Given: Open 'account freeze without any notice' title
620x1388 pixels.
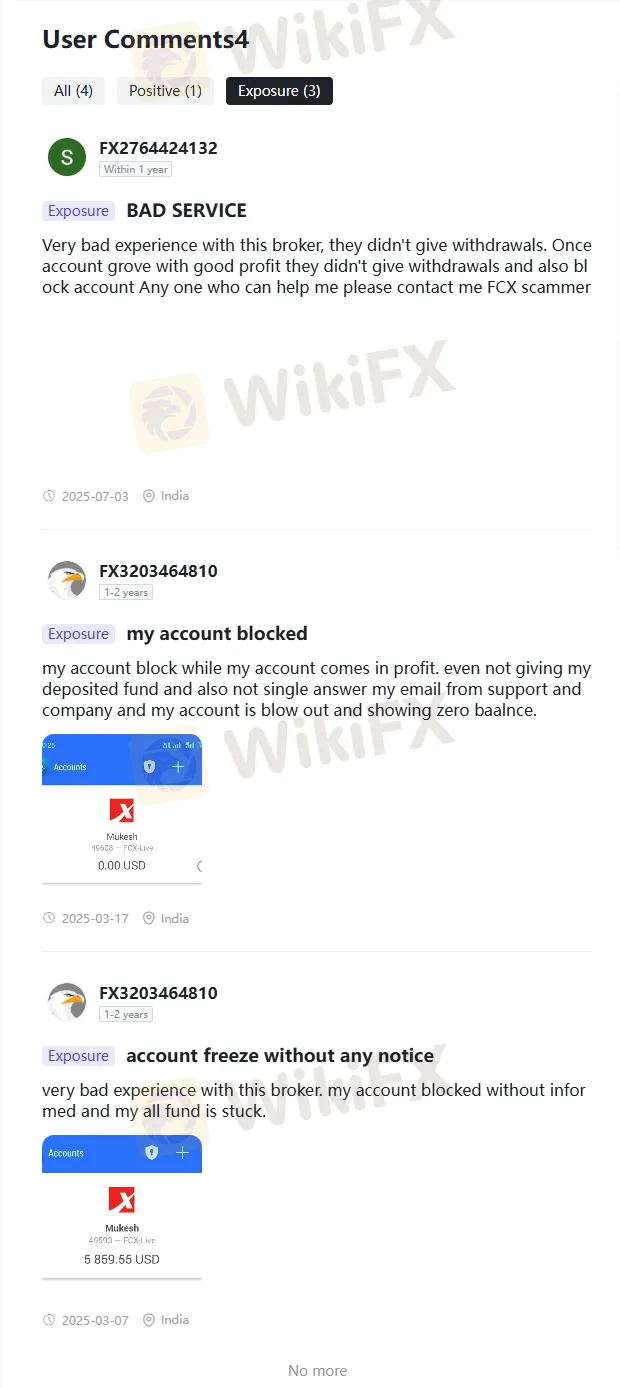Looking at the screenshot, I should coord(280,1056).
